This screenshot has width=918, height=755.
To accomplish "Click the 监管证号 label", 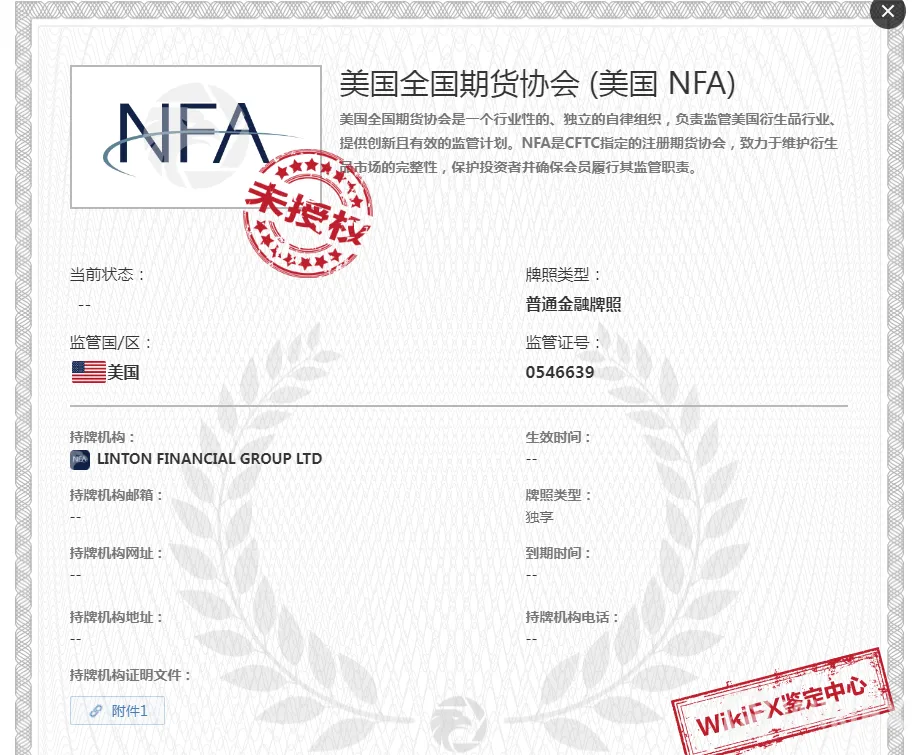I will point(563,342).
